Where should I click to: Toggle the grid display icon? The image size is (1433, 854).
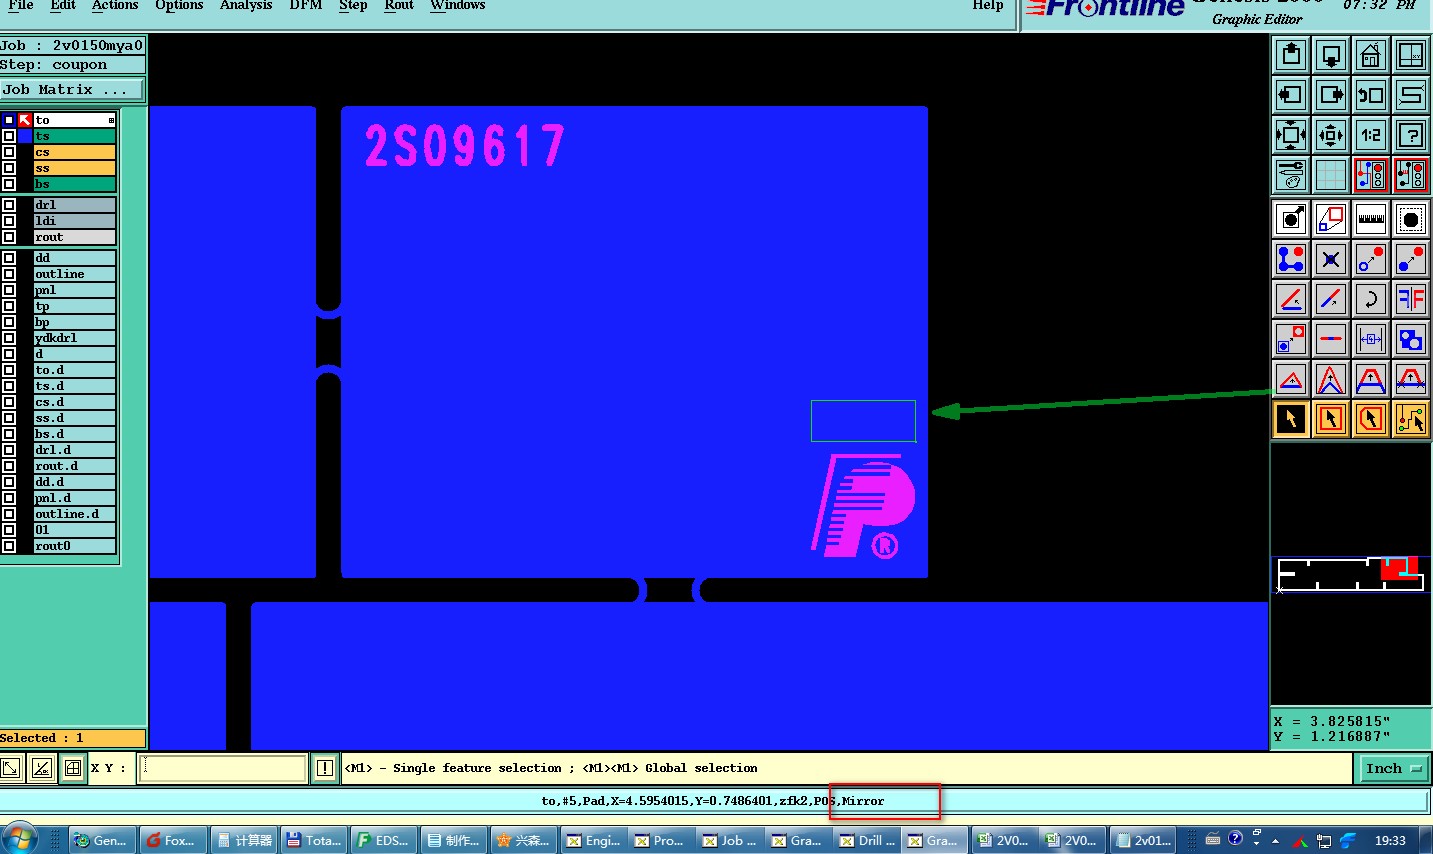1331,175
